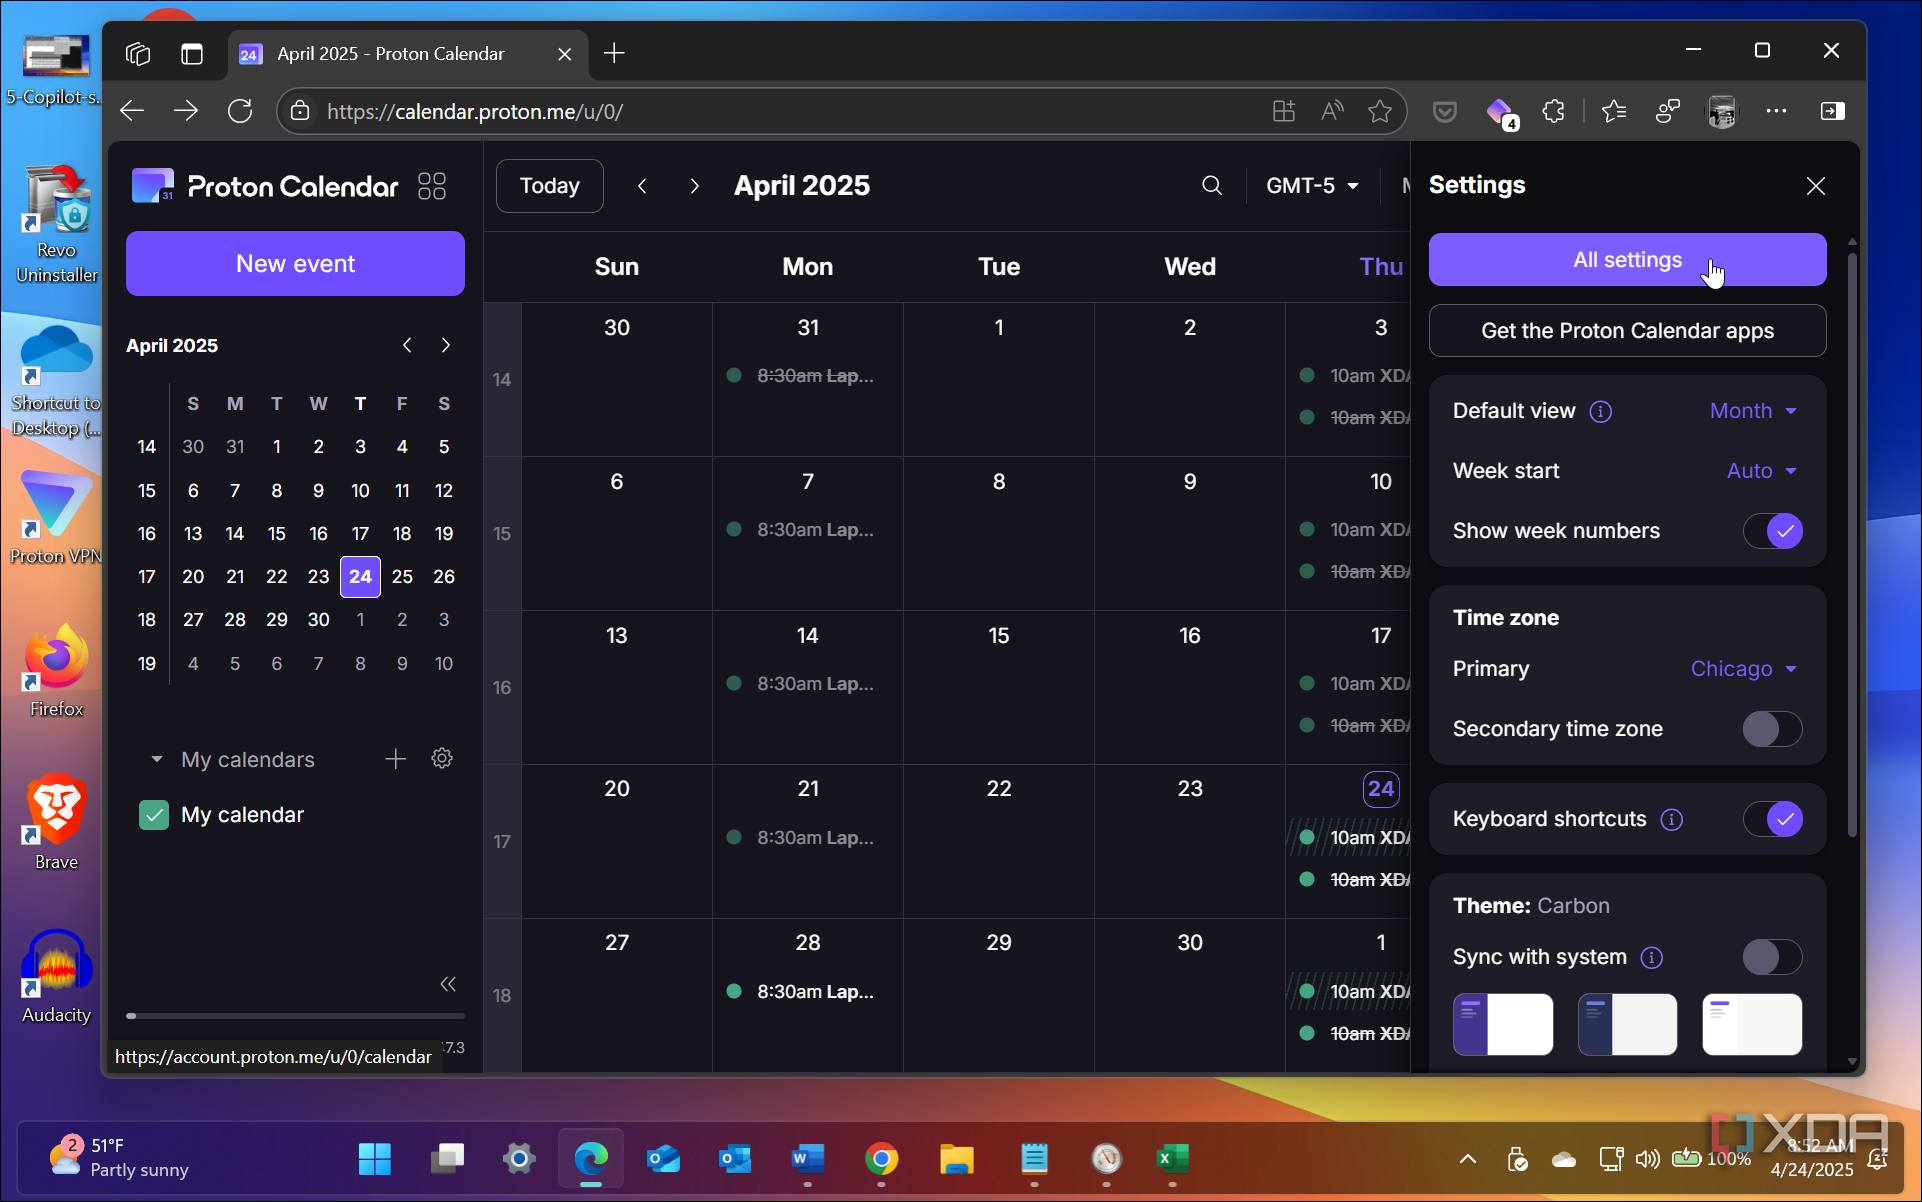Viewport: 1922px width, 1202px height.
Task: Open a new browser tab
Action: click(614, 53)
